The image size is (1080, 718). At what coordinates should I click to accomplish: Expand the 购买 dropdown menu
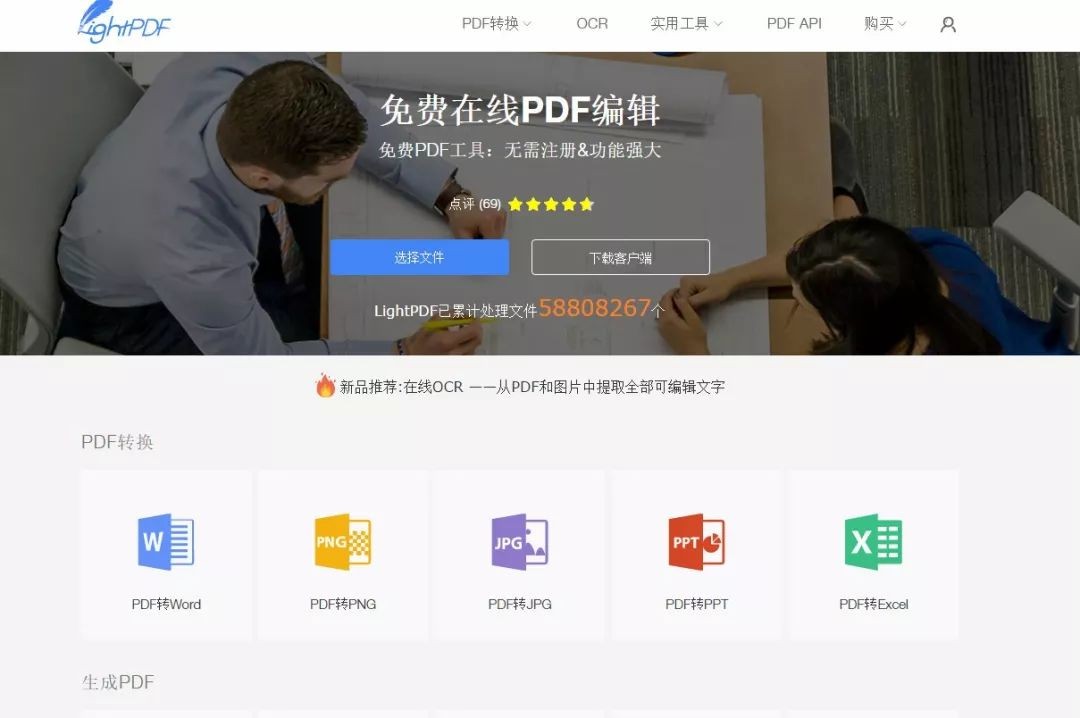tap(885, 23)
